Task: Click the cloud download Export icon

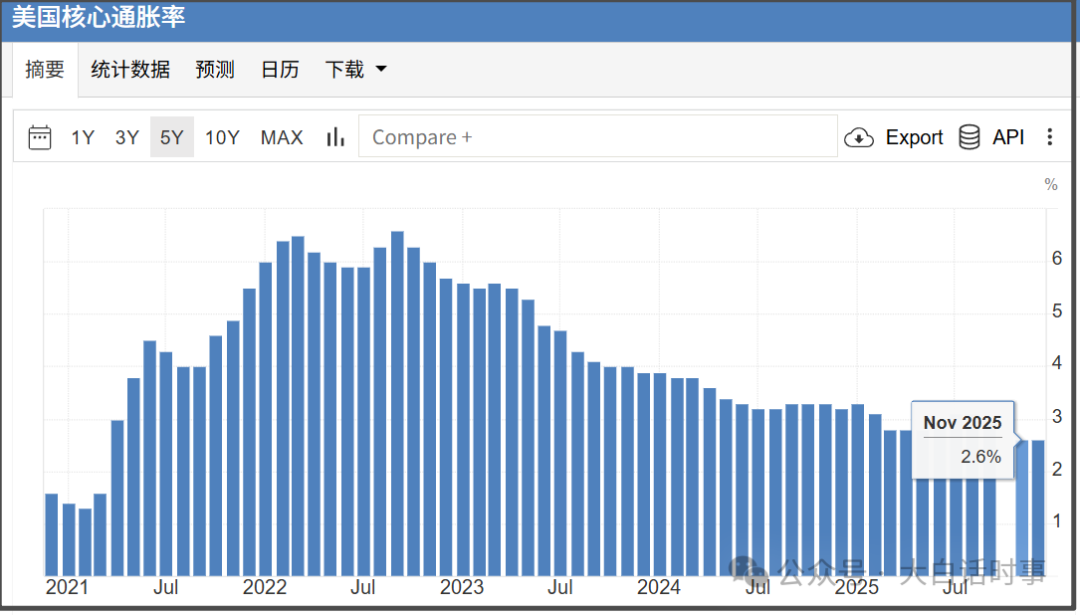Action: (x=859, y=138)
